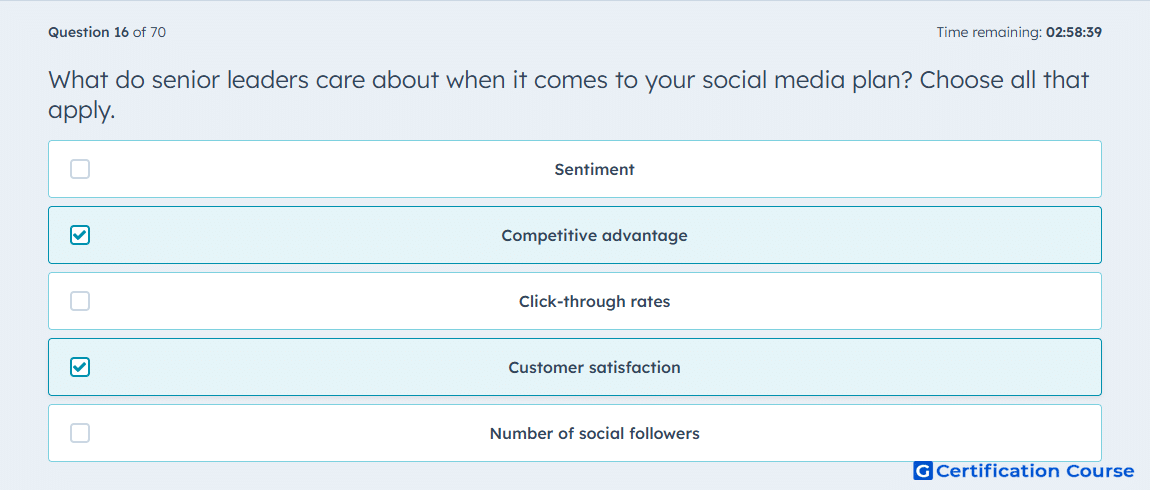Click the Competitive advantage answer text
Viewport: 1150px width, 490px height.
point(594,235)
